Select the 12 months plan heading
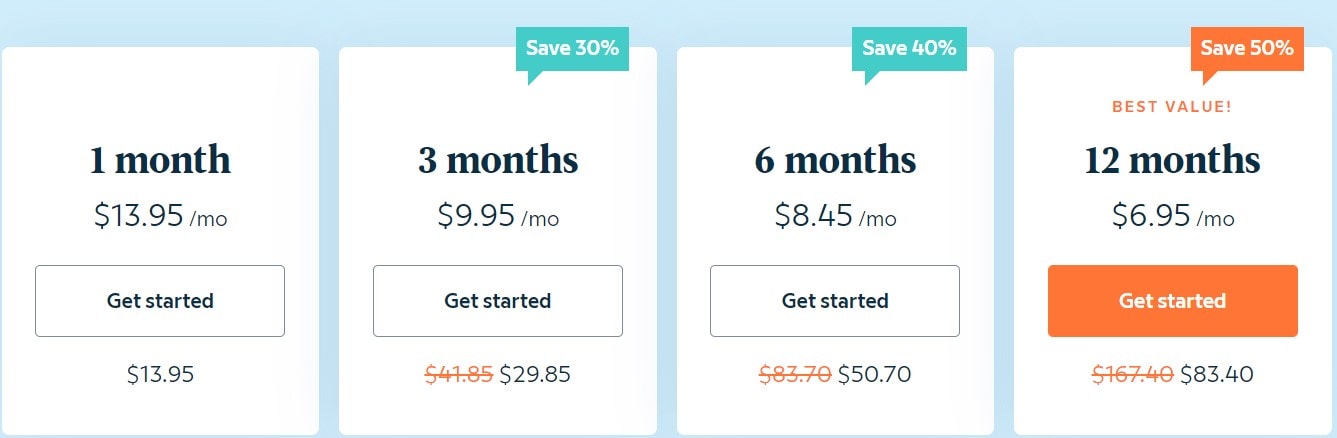Screen dimensions: 1337x438 tap(1172, 160)
